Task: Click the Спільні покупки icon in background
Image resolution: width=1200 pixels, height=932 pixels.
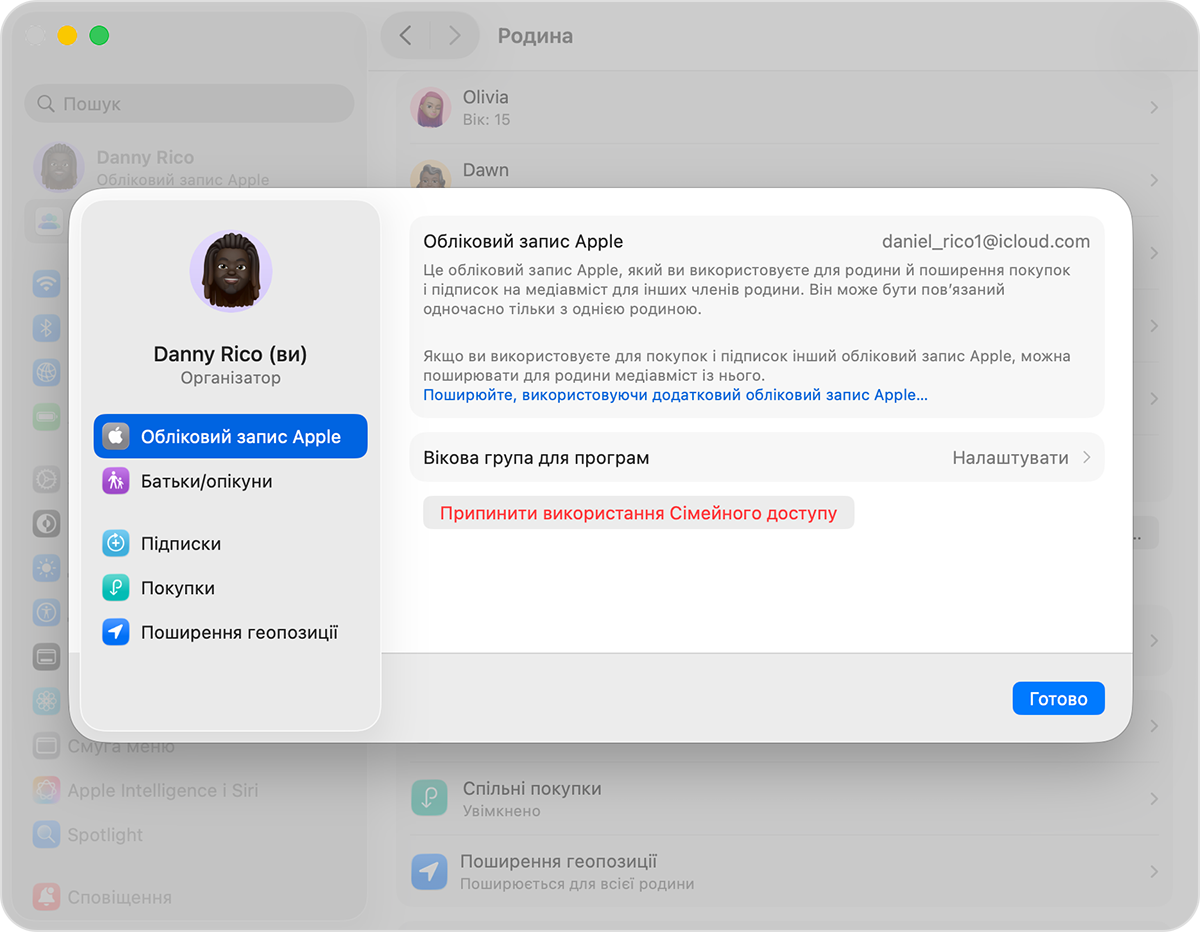Action: (429, 798)
